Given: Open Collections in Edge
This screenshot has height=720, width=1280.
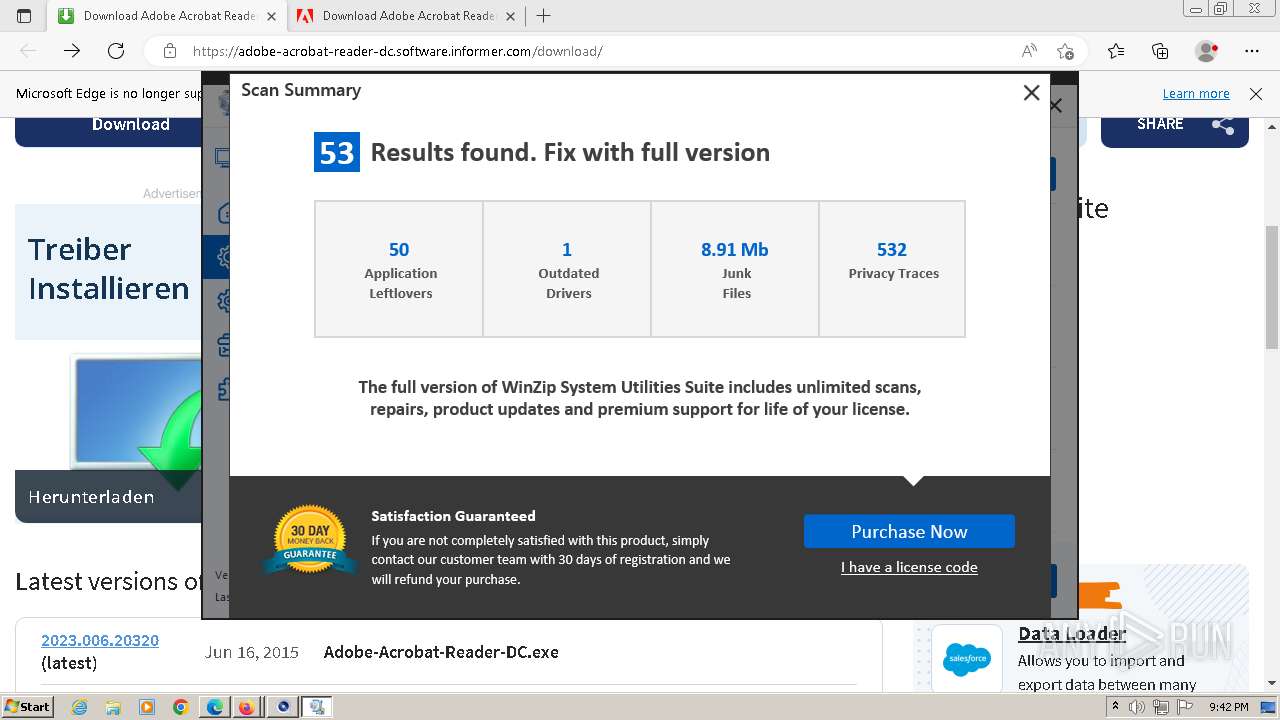Looking at the screenshot, I should click(1160, 51).
